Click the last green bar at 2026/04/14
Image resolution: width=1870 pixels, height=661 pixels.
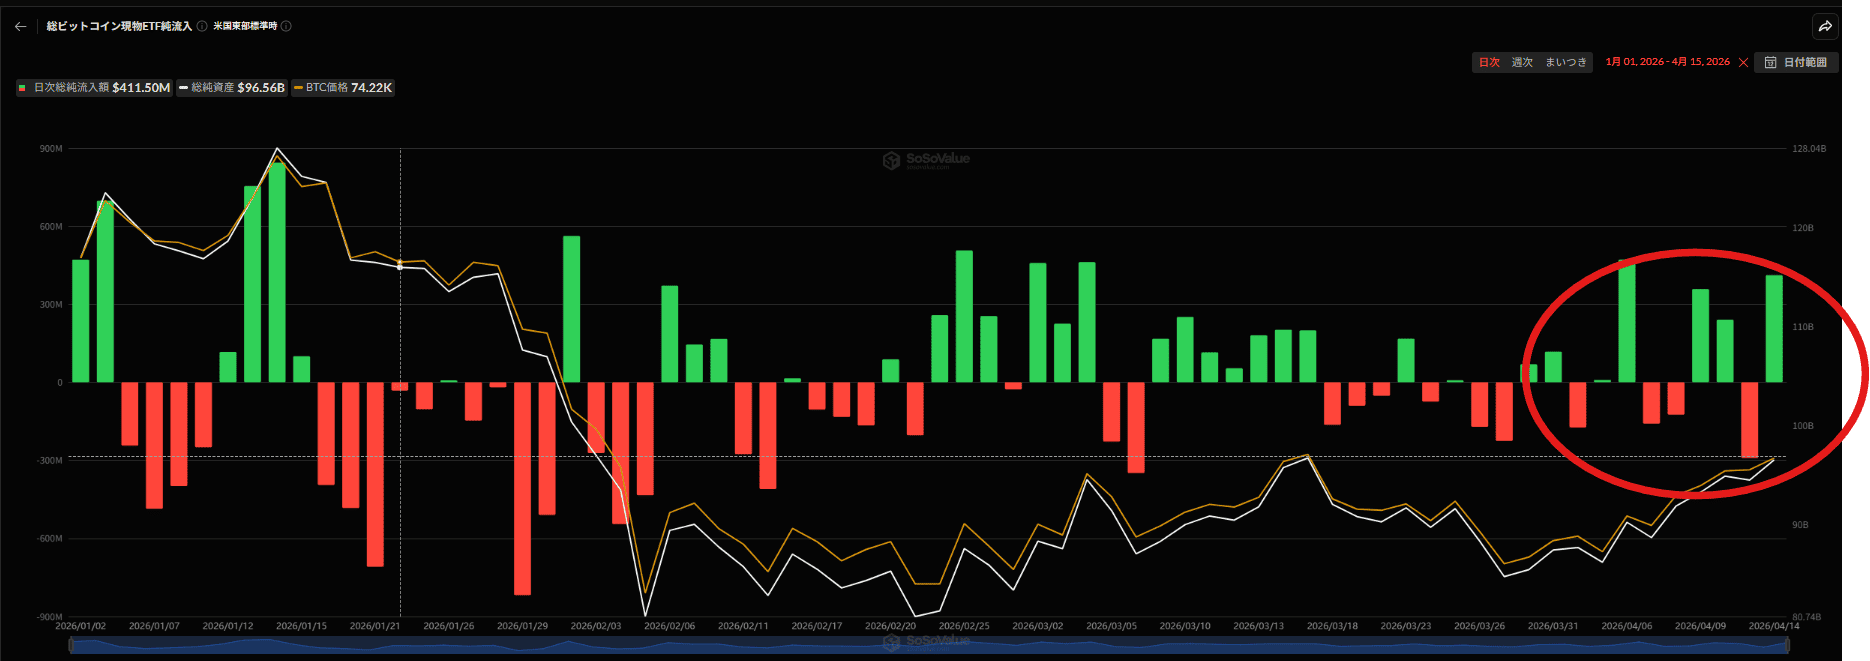(x=1774, y=328)
